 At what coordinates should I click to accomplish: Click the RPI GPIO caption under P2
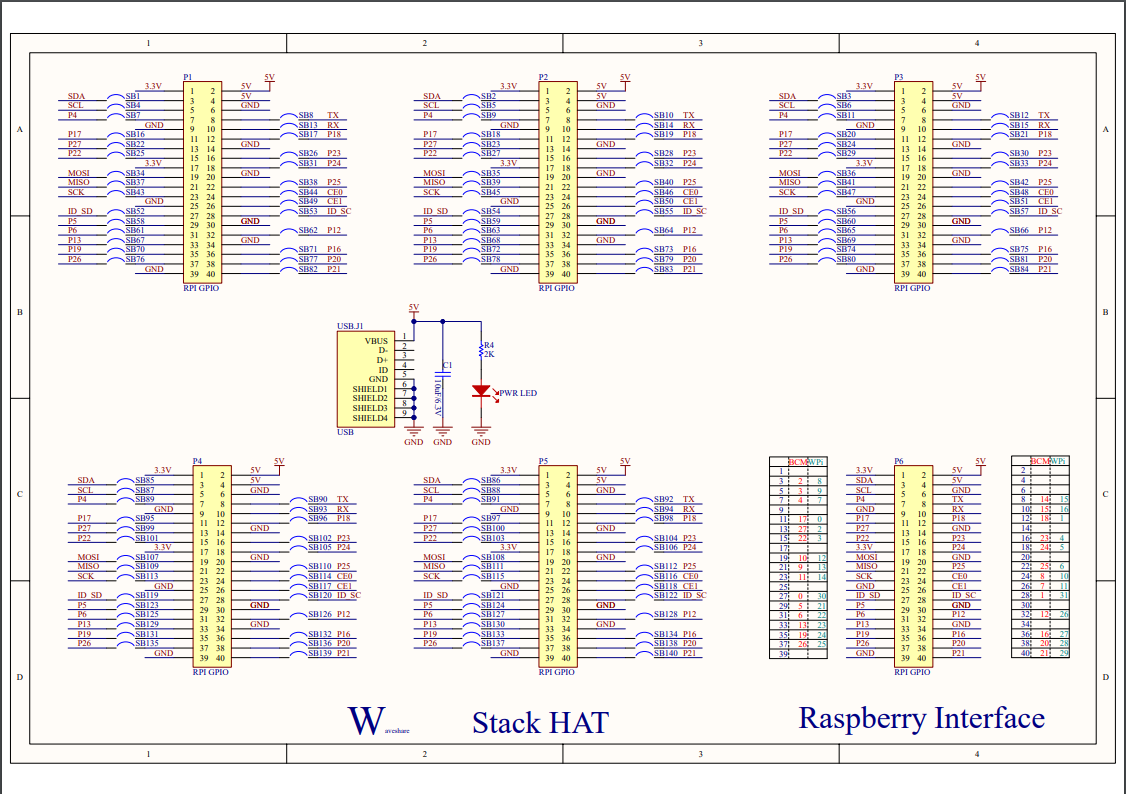click(x=557, y=286)
